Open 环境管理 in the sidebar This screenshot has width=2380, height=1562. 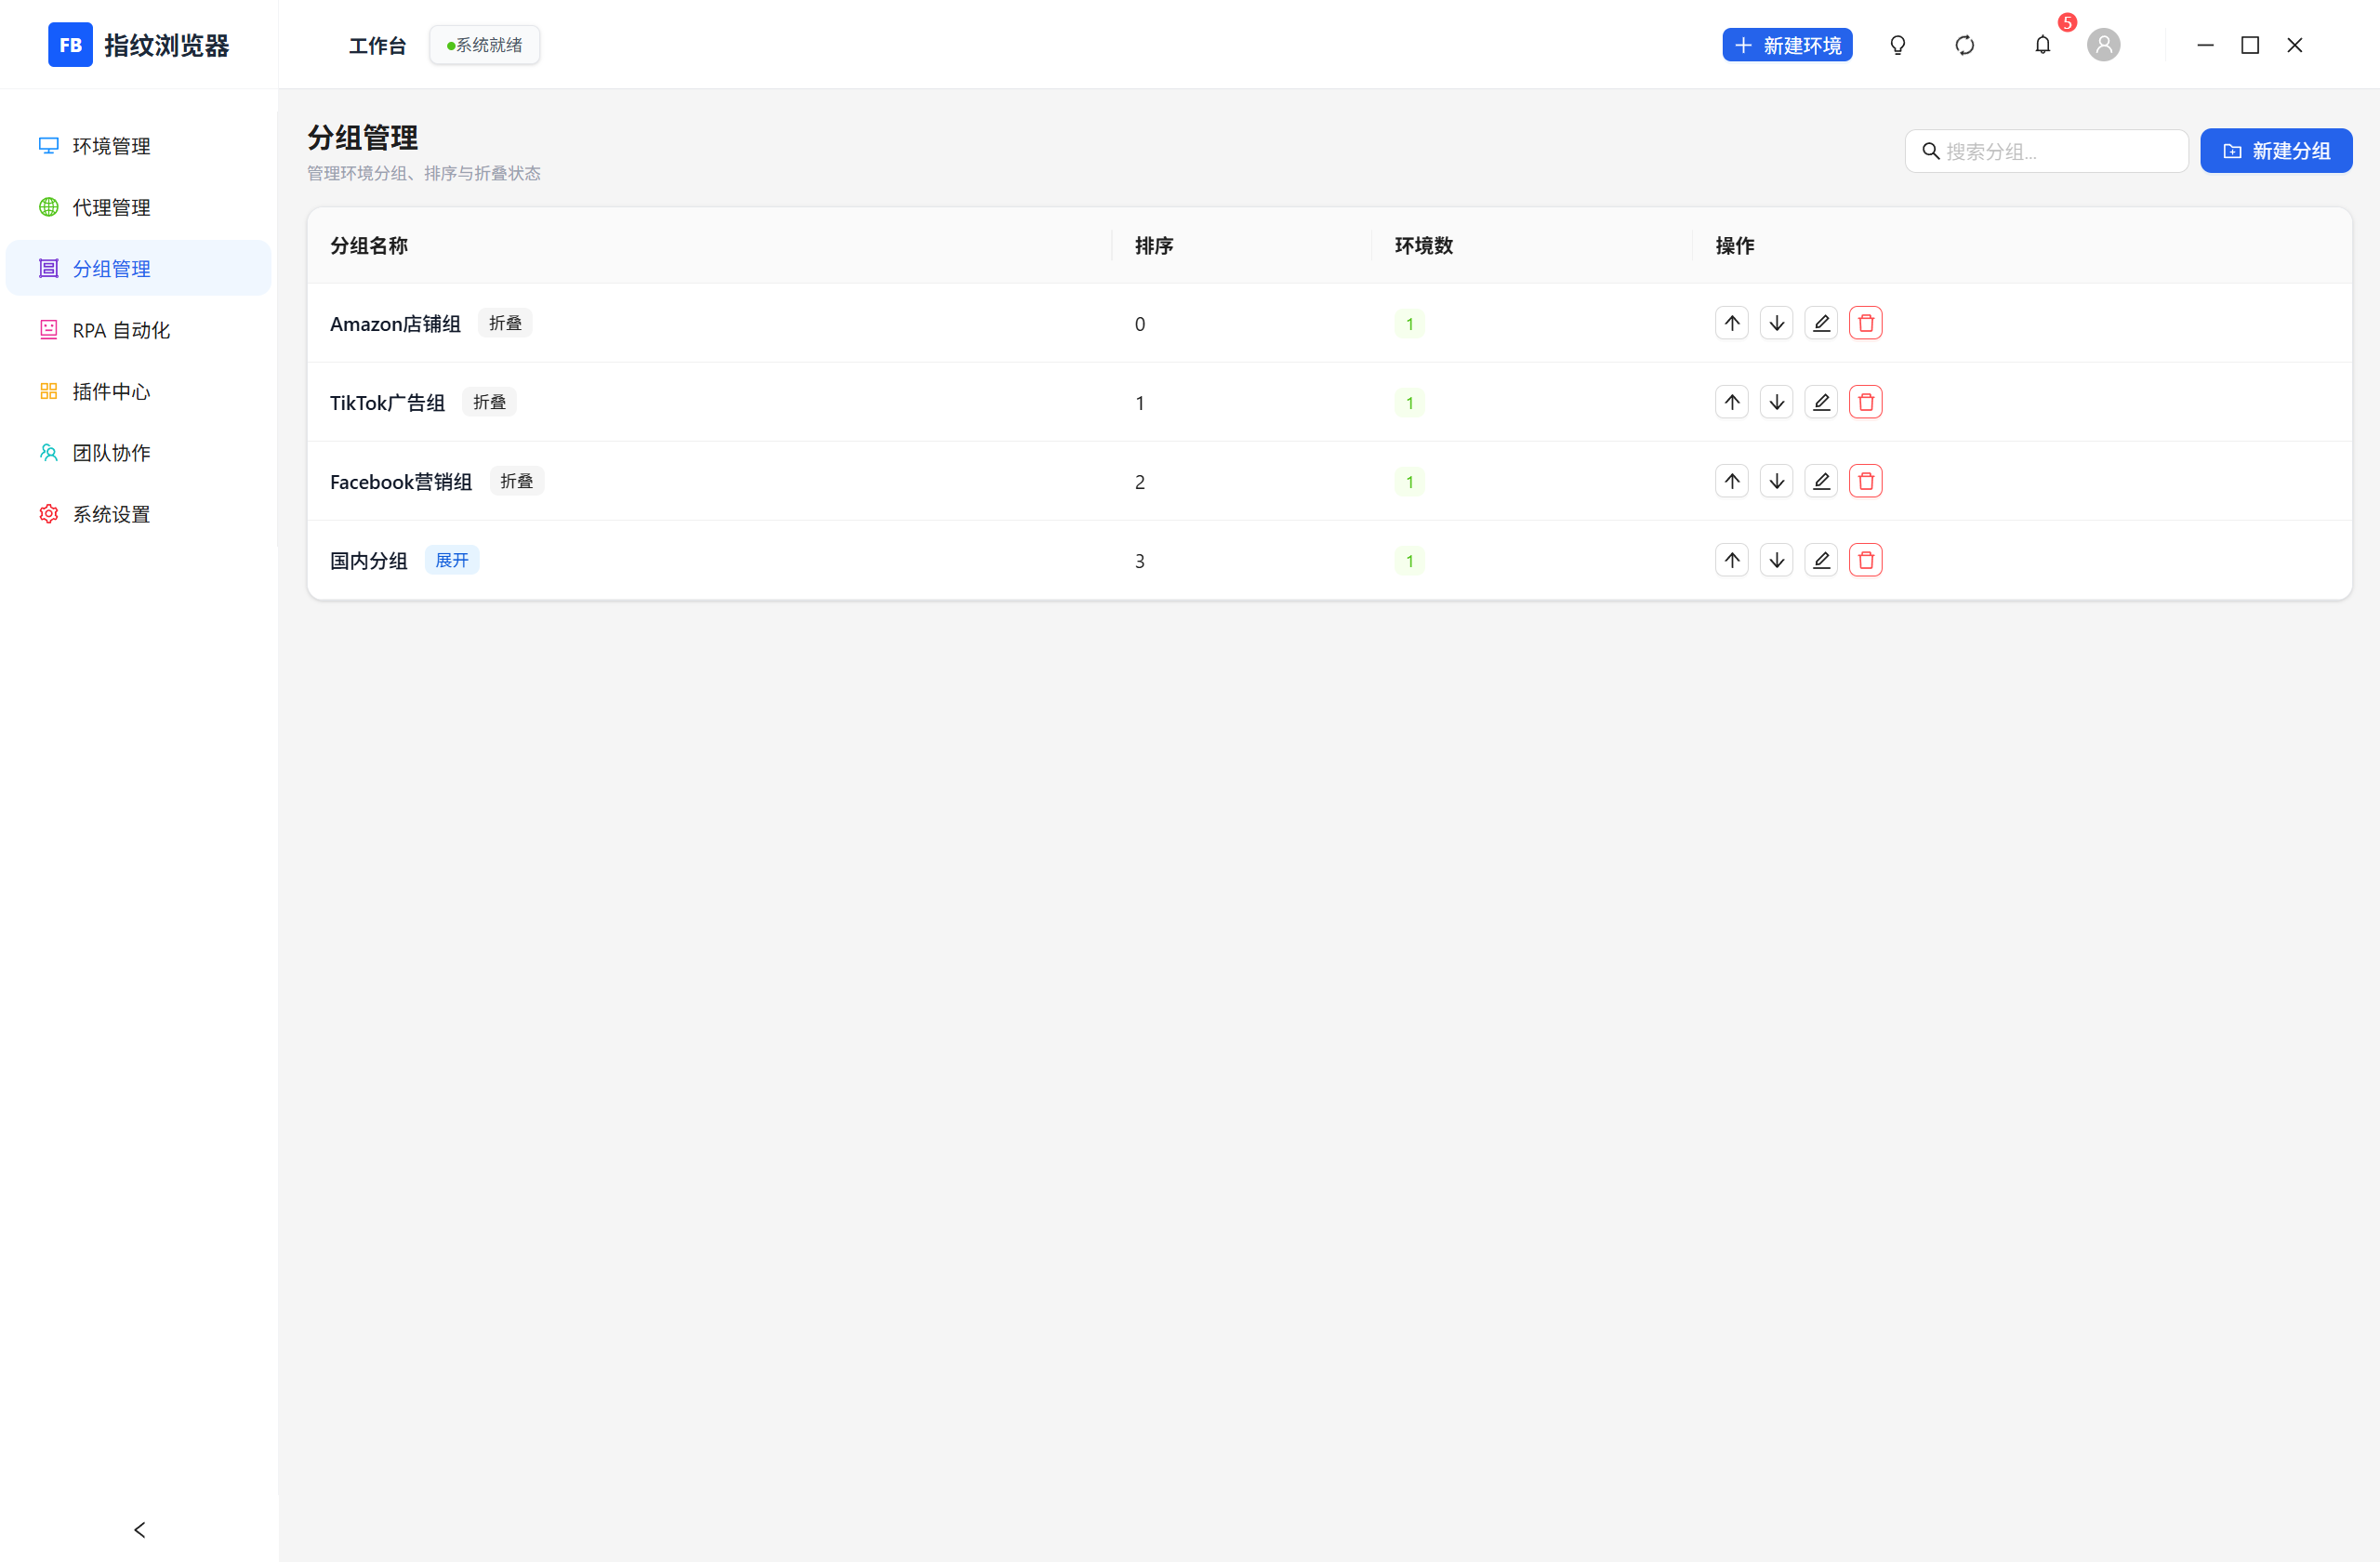pos(139,146)
